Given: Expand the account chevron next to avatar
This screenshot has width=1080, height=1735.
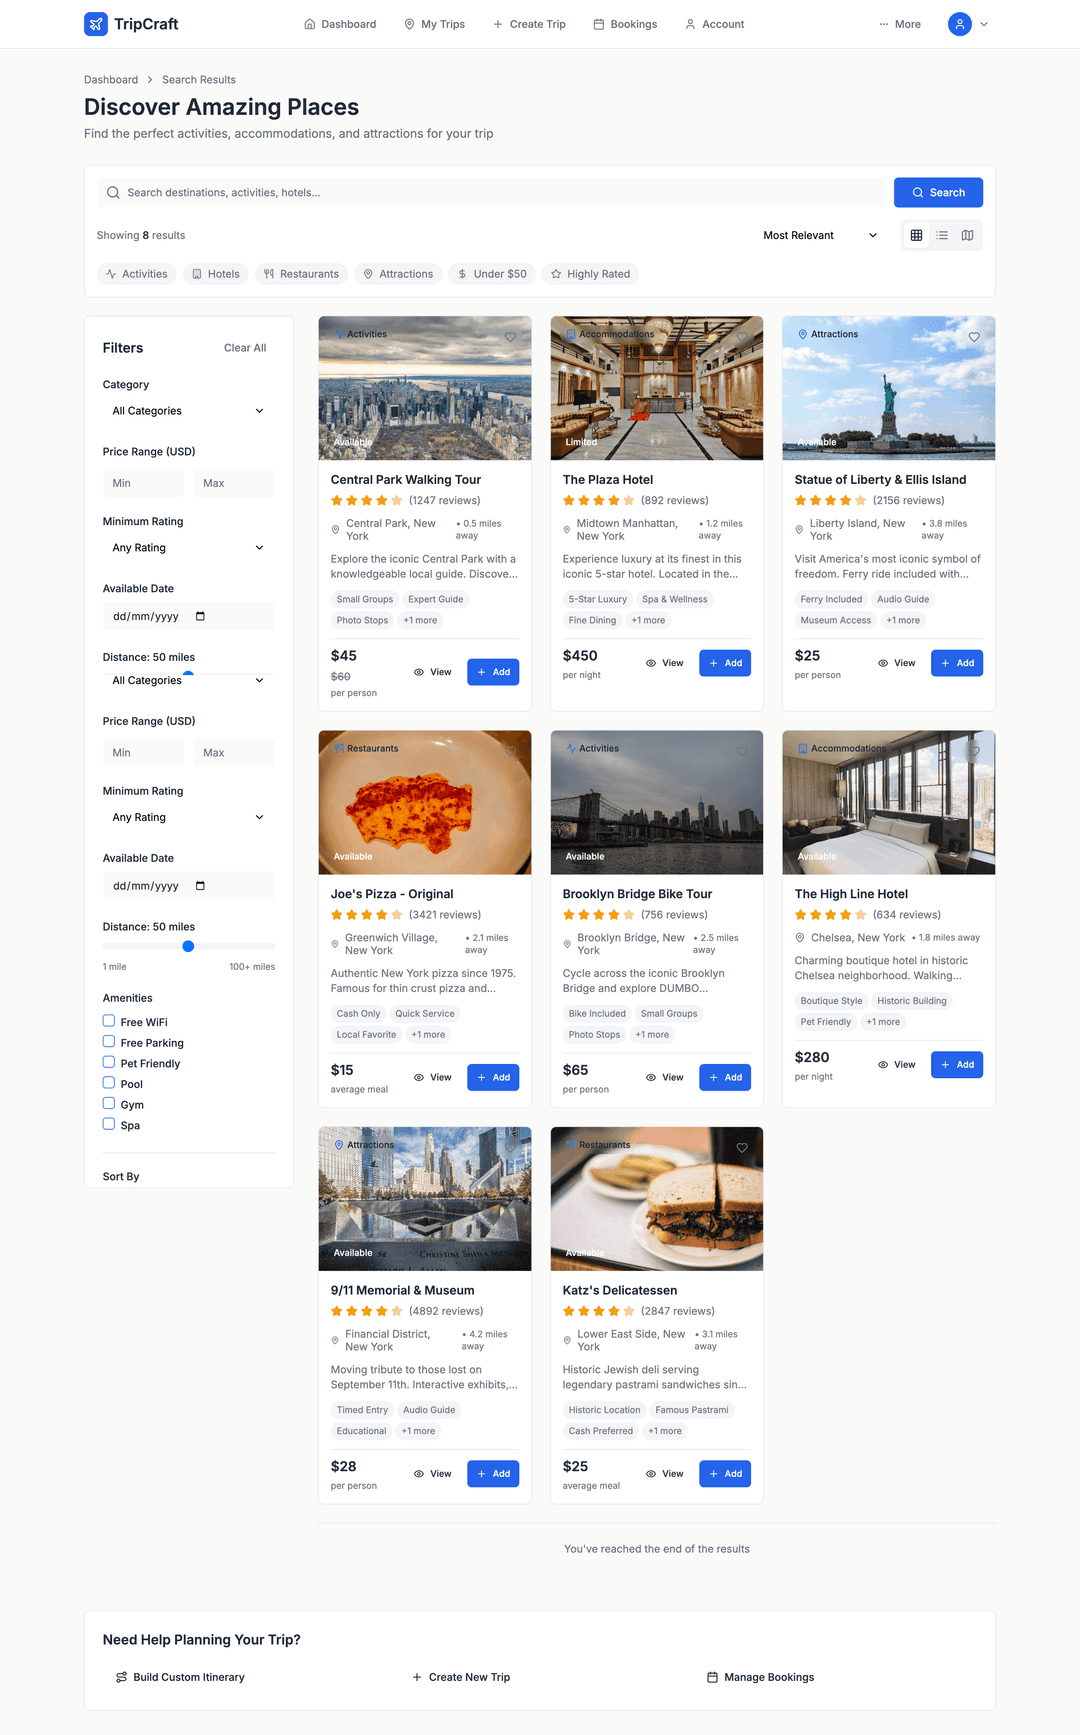Looking at the screenshot, I should (x=984, y=24).
